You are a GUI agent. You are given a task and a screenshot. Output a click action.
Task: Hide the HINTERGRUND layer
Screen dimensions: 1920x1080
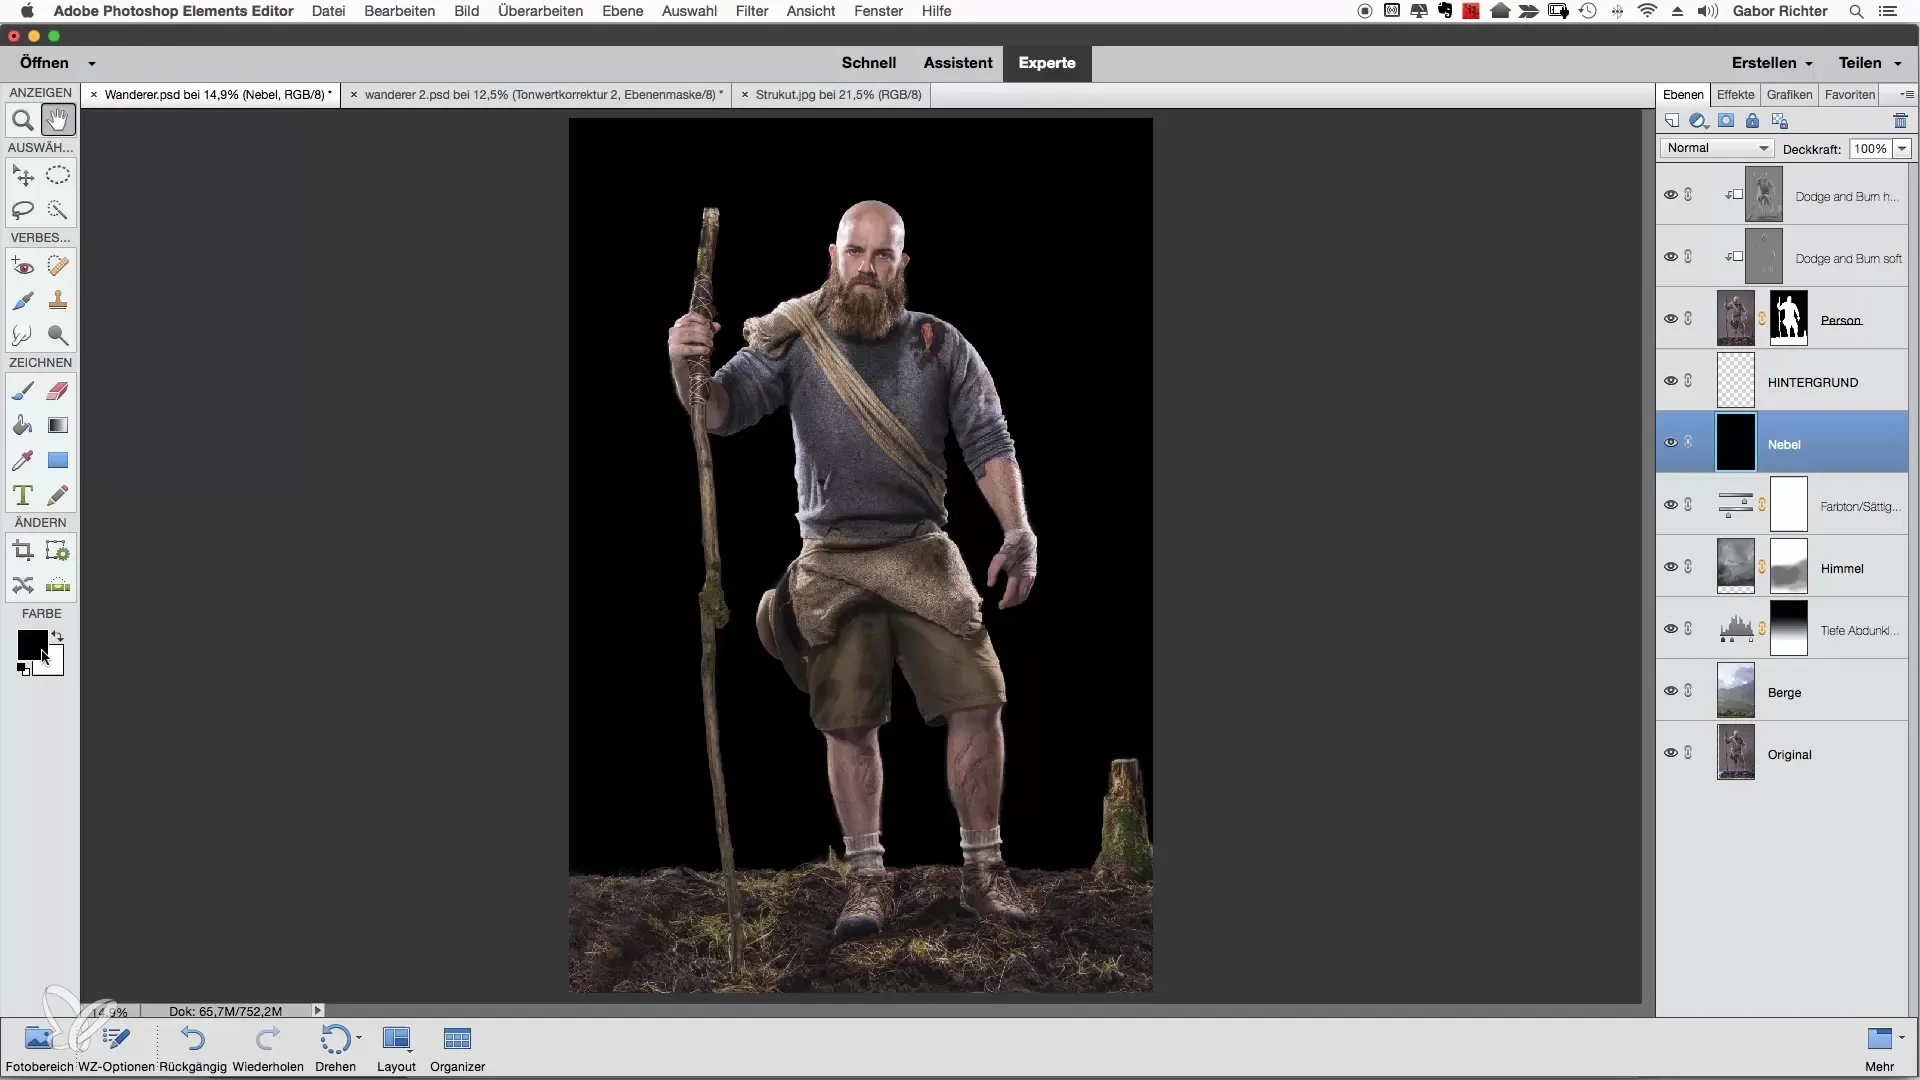pyautogui.click(x=1670, y=381)
